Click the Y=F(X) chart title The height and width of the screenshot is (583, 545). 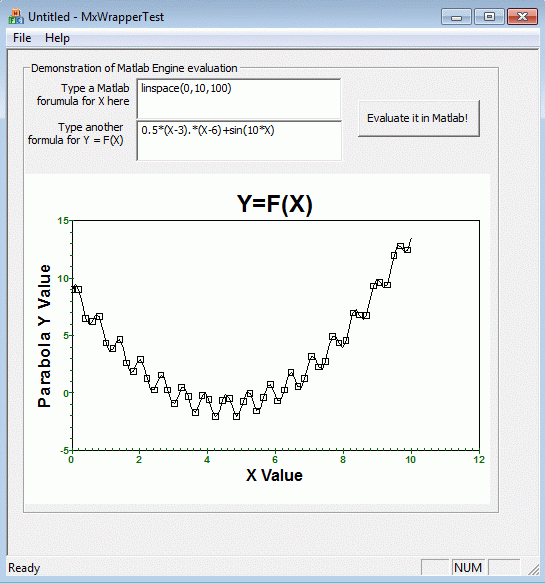[274, 204]
